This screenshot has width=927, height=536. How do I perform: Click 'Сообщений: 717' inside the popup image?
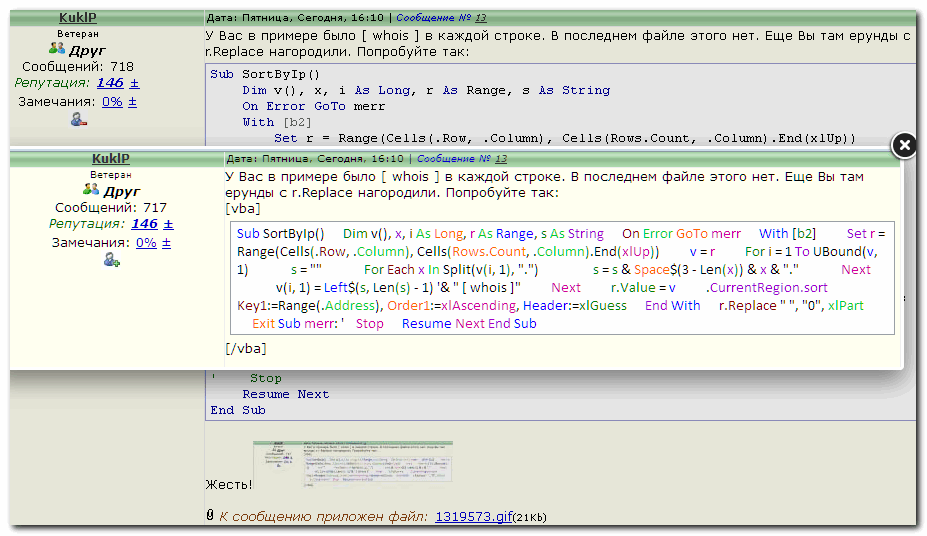111,207
